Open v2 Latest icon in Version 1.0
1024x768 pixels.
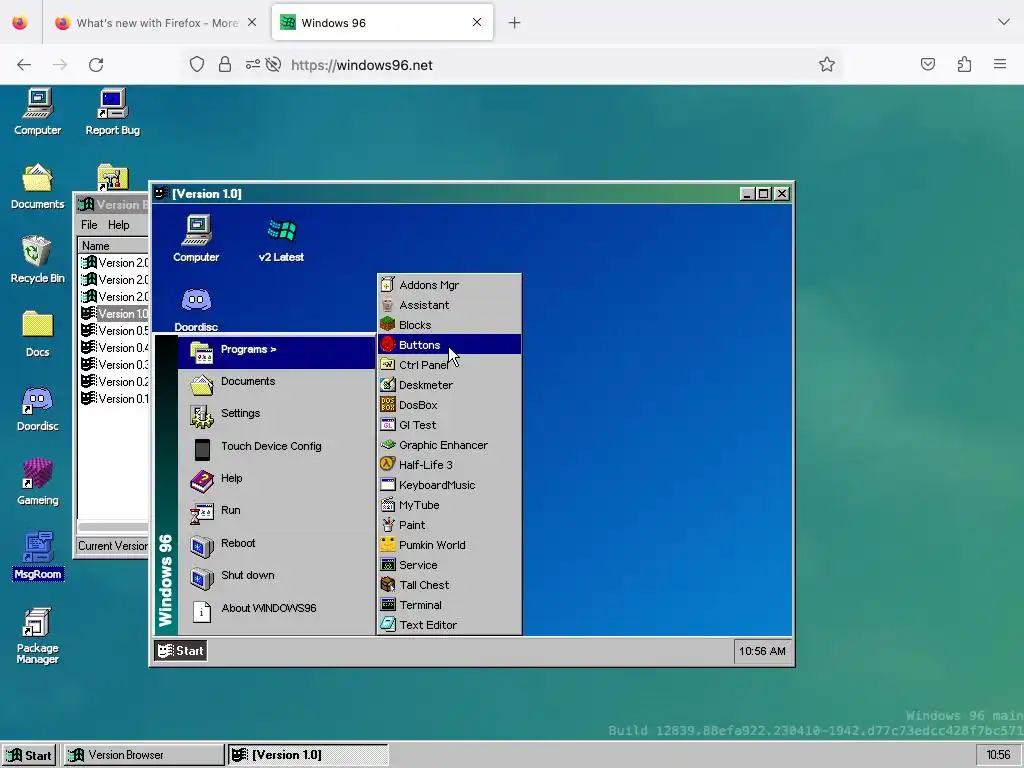[x=281, y=239]
